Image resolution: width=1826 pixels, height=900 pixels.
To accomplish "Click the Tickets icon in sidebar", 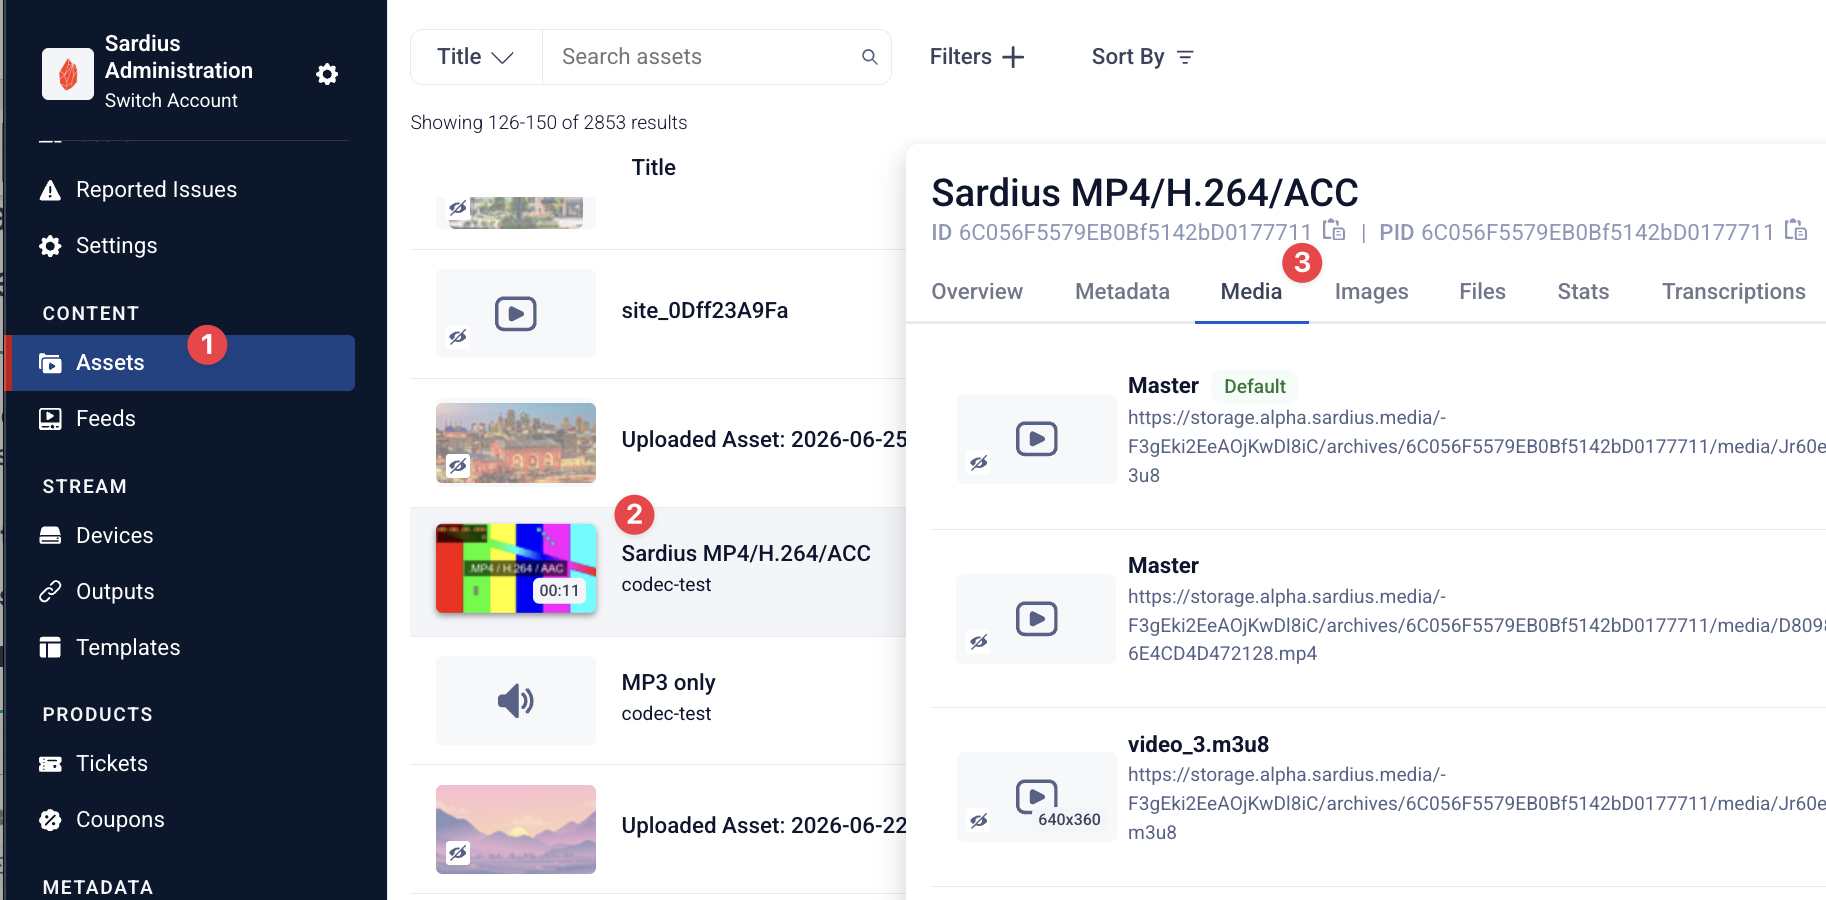I will (x=50, y=764).
